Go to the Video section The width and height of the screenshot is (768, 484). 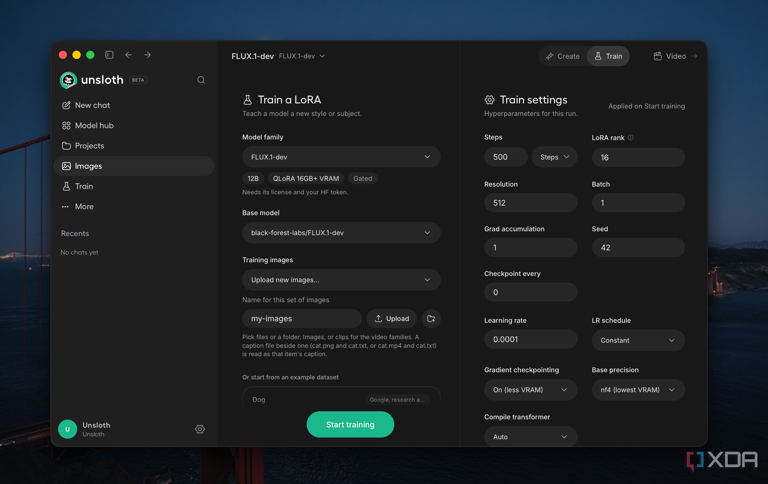click(675, 56)
